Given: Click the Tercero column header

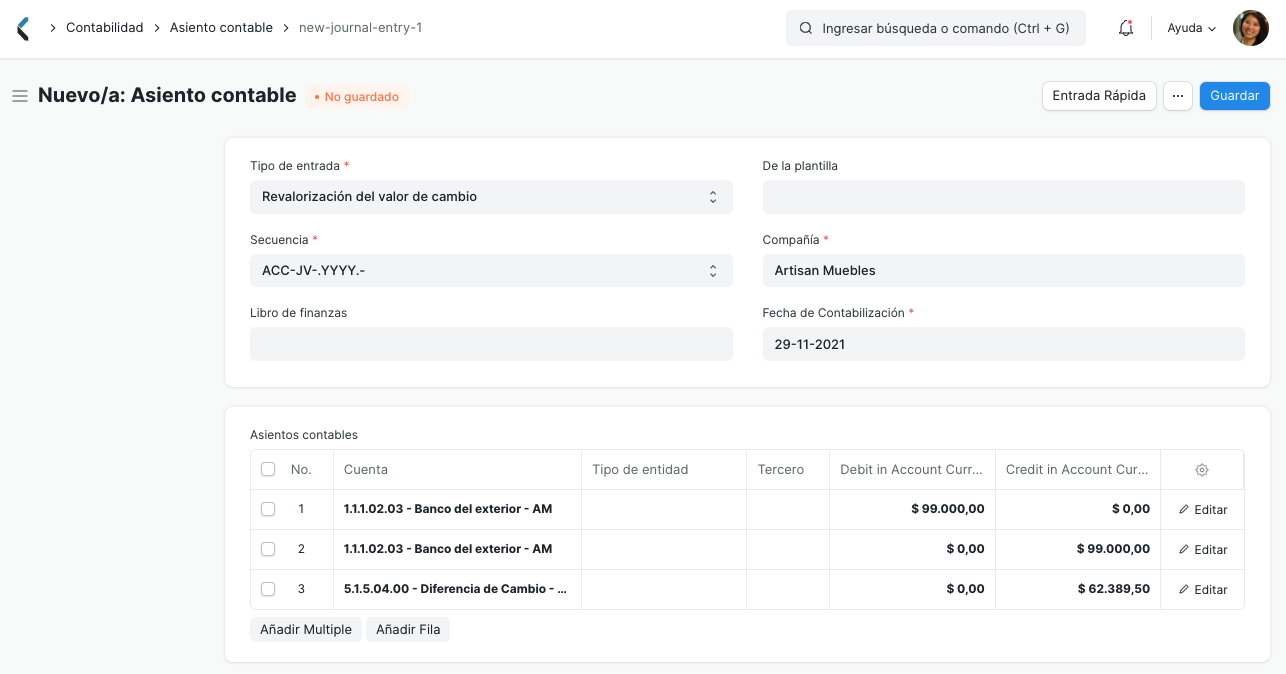Looking at the screenshot, I should click(x=788, y=469).
